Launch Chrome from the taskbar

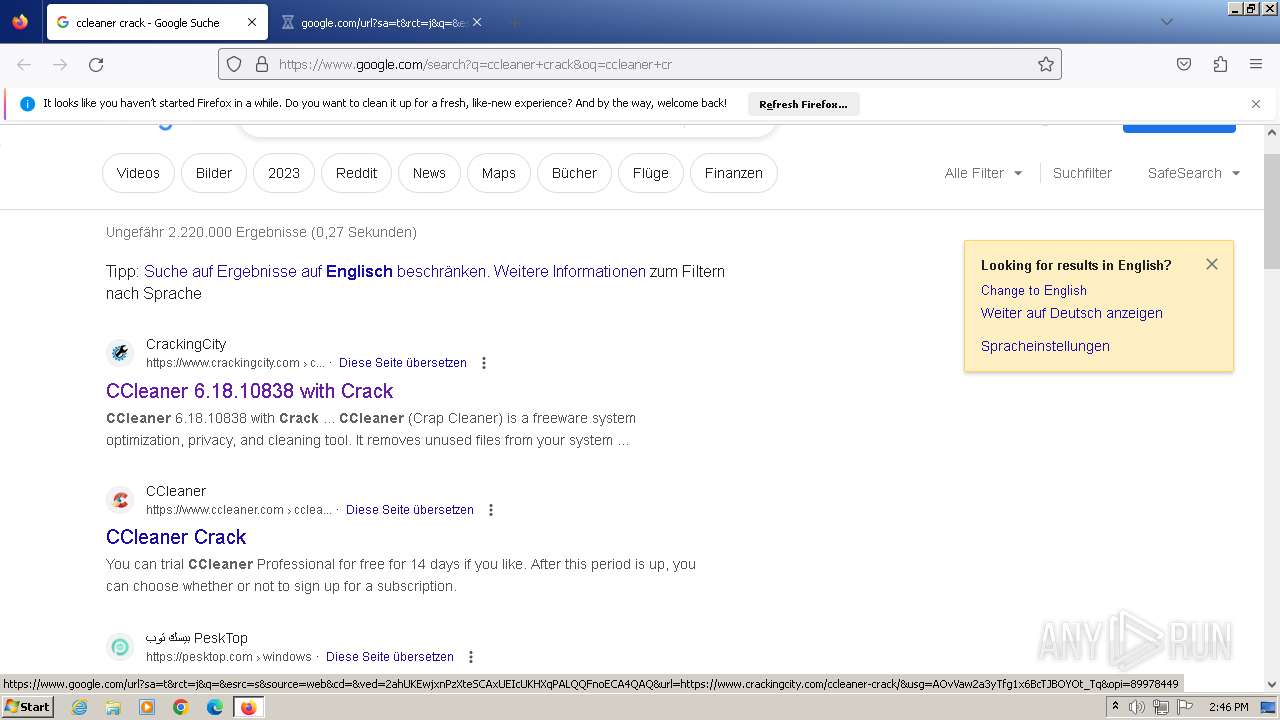[x=181, y=707]
